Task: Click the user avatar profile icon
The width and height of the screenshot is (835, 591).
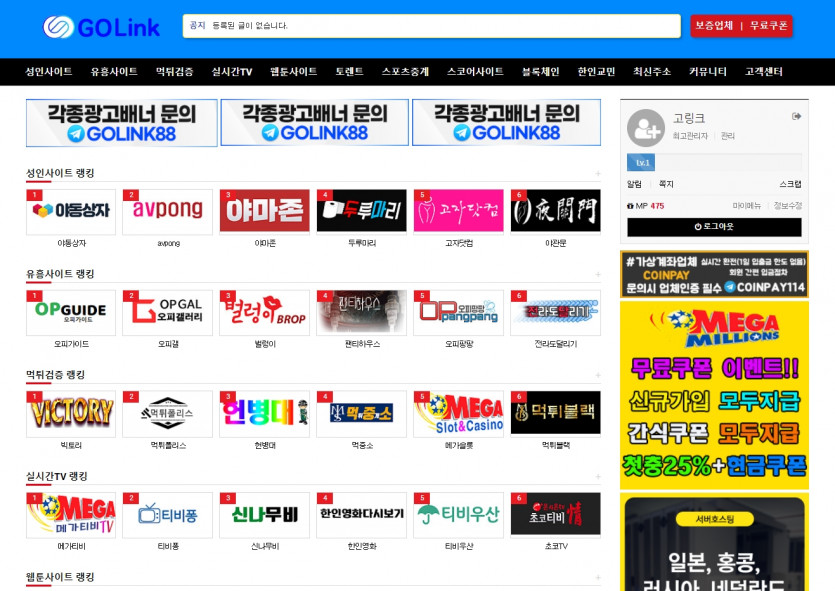Action: [x=645, y=128]
